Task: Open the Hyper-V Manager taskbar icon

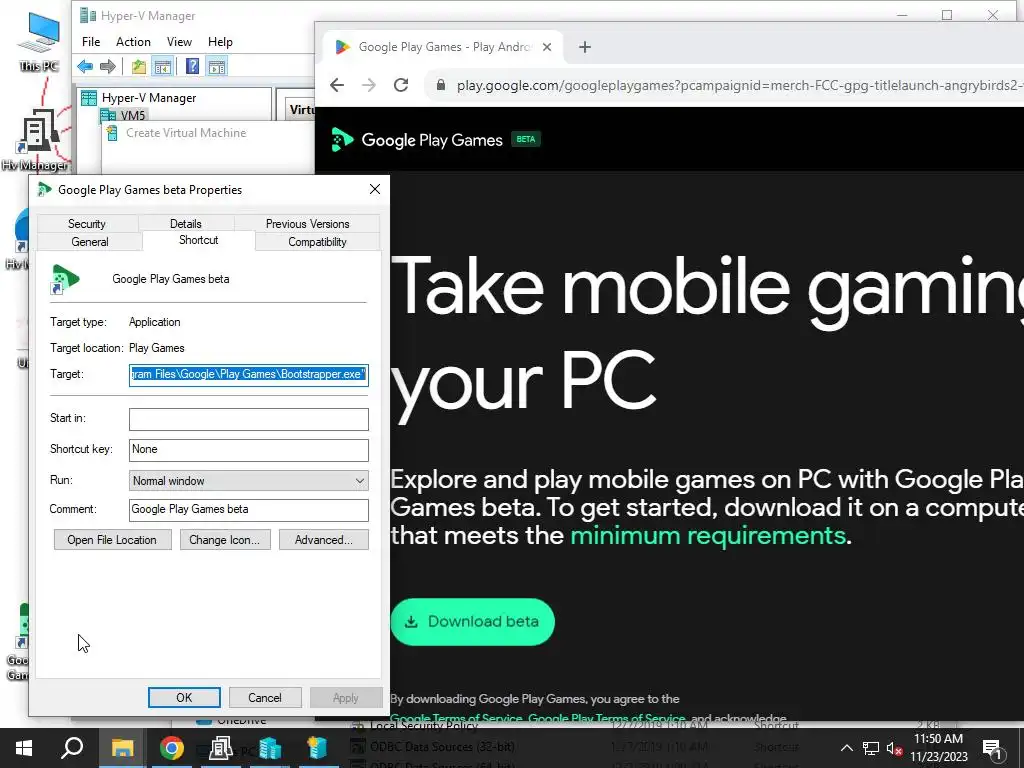Action: pos(269,748)
